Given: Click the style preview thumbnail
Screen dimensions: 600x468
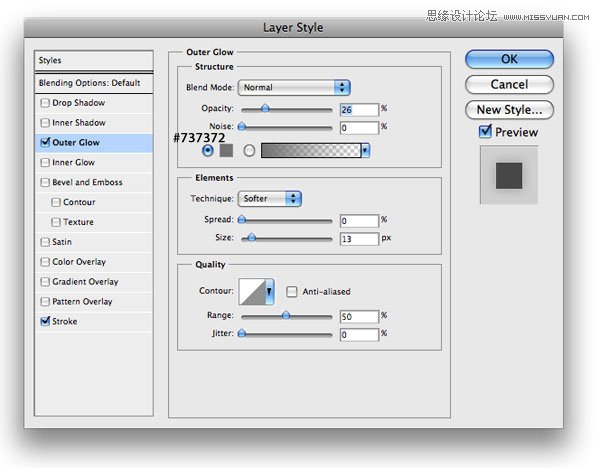Looking at the screenshot, I should pos(509,175).
